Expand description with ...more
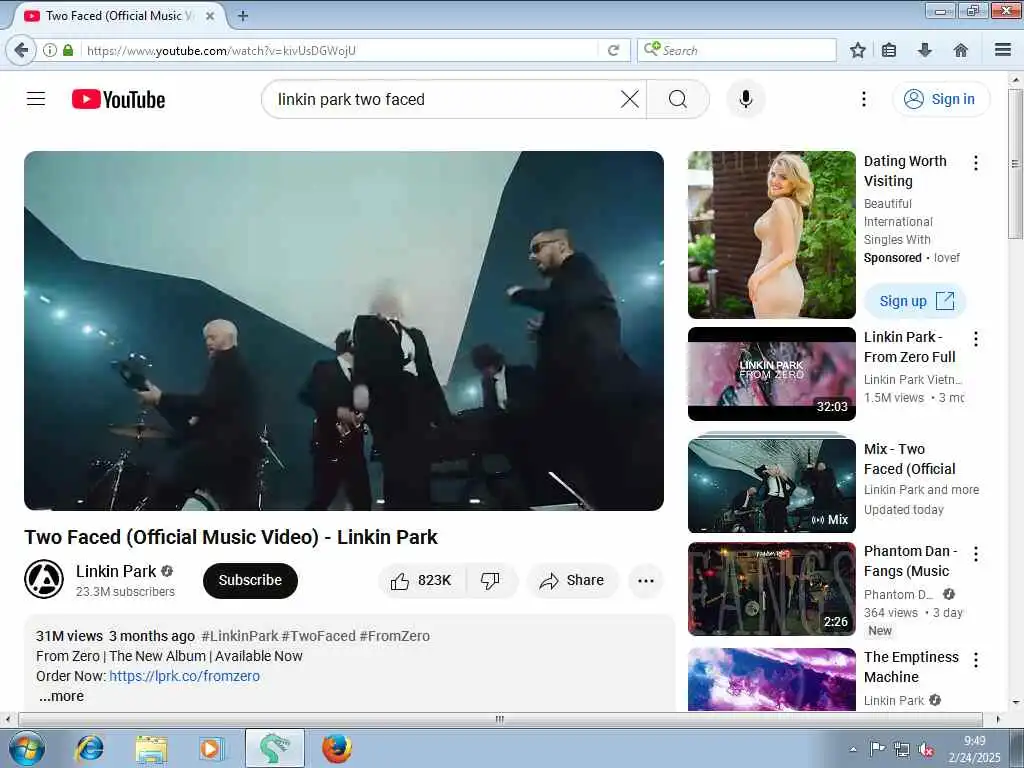The width and height of the screenshot is (1024, 768). click(61, 696)
